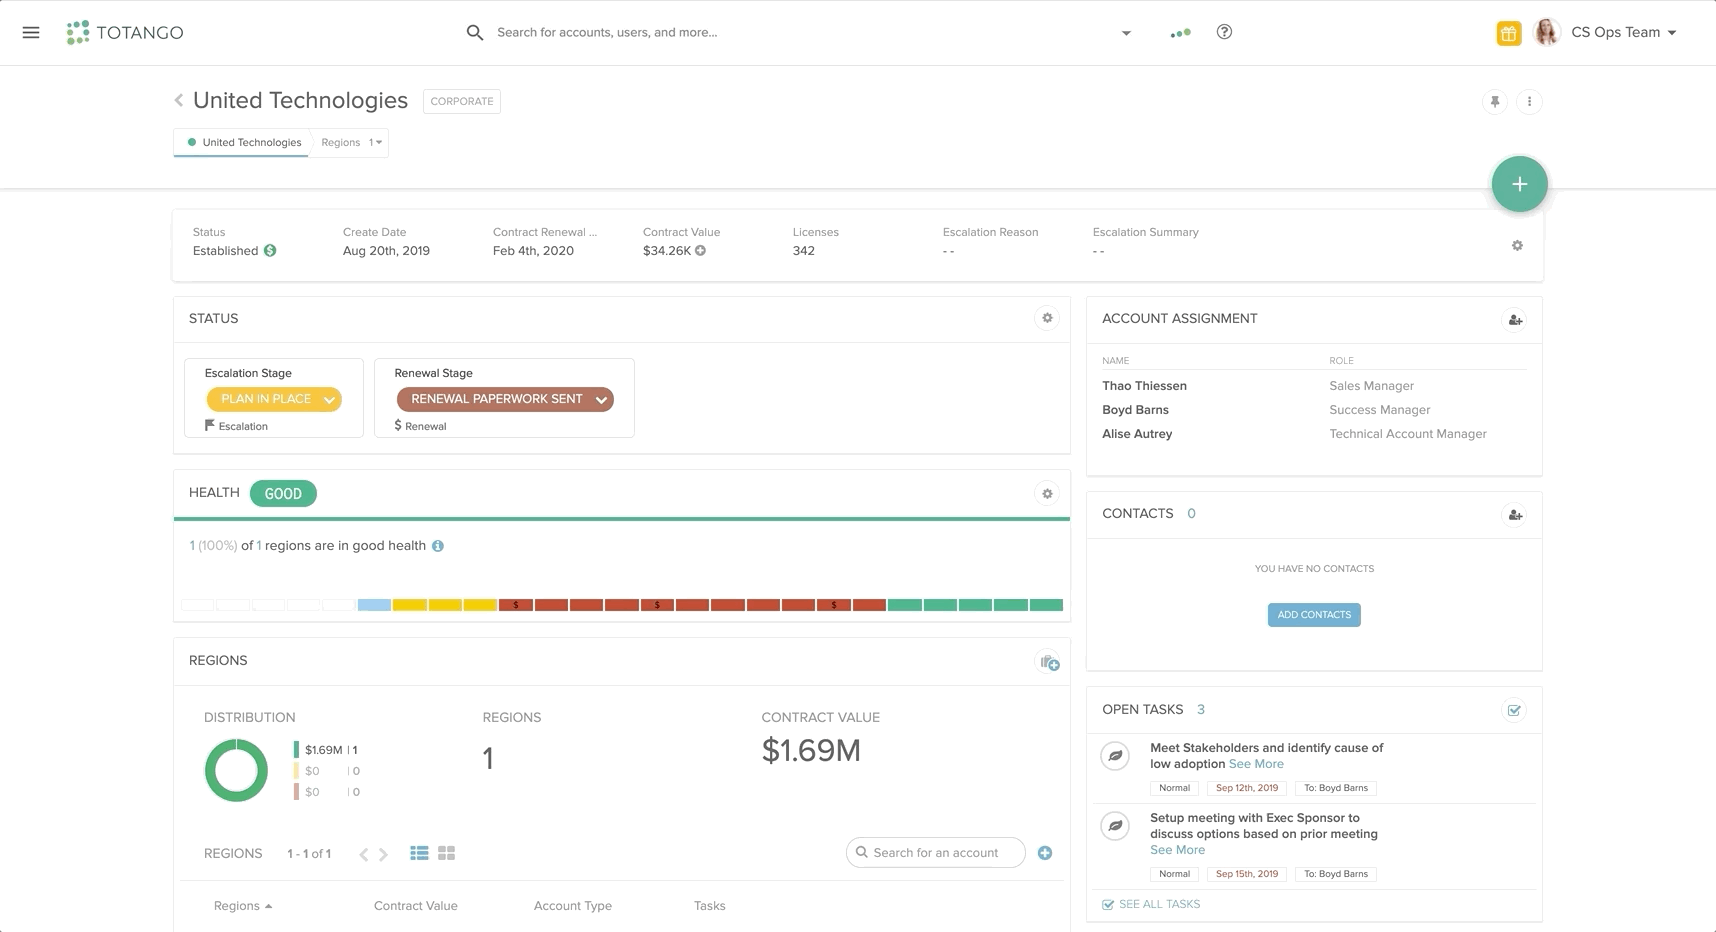Viewport: 1716px width, 932px height.
Task: Click the GOOD health badge
Action: [283, 494]
